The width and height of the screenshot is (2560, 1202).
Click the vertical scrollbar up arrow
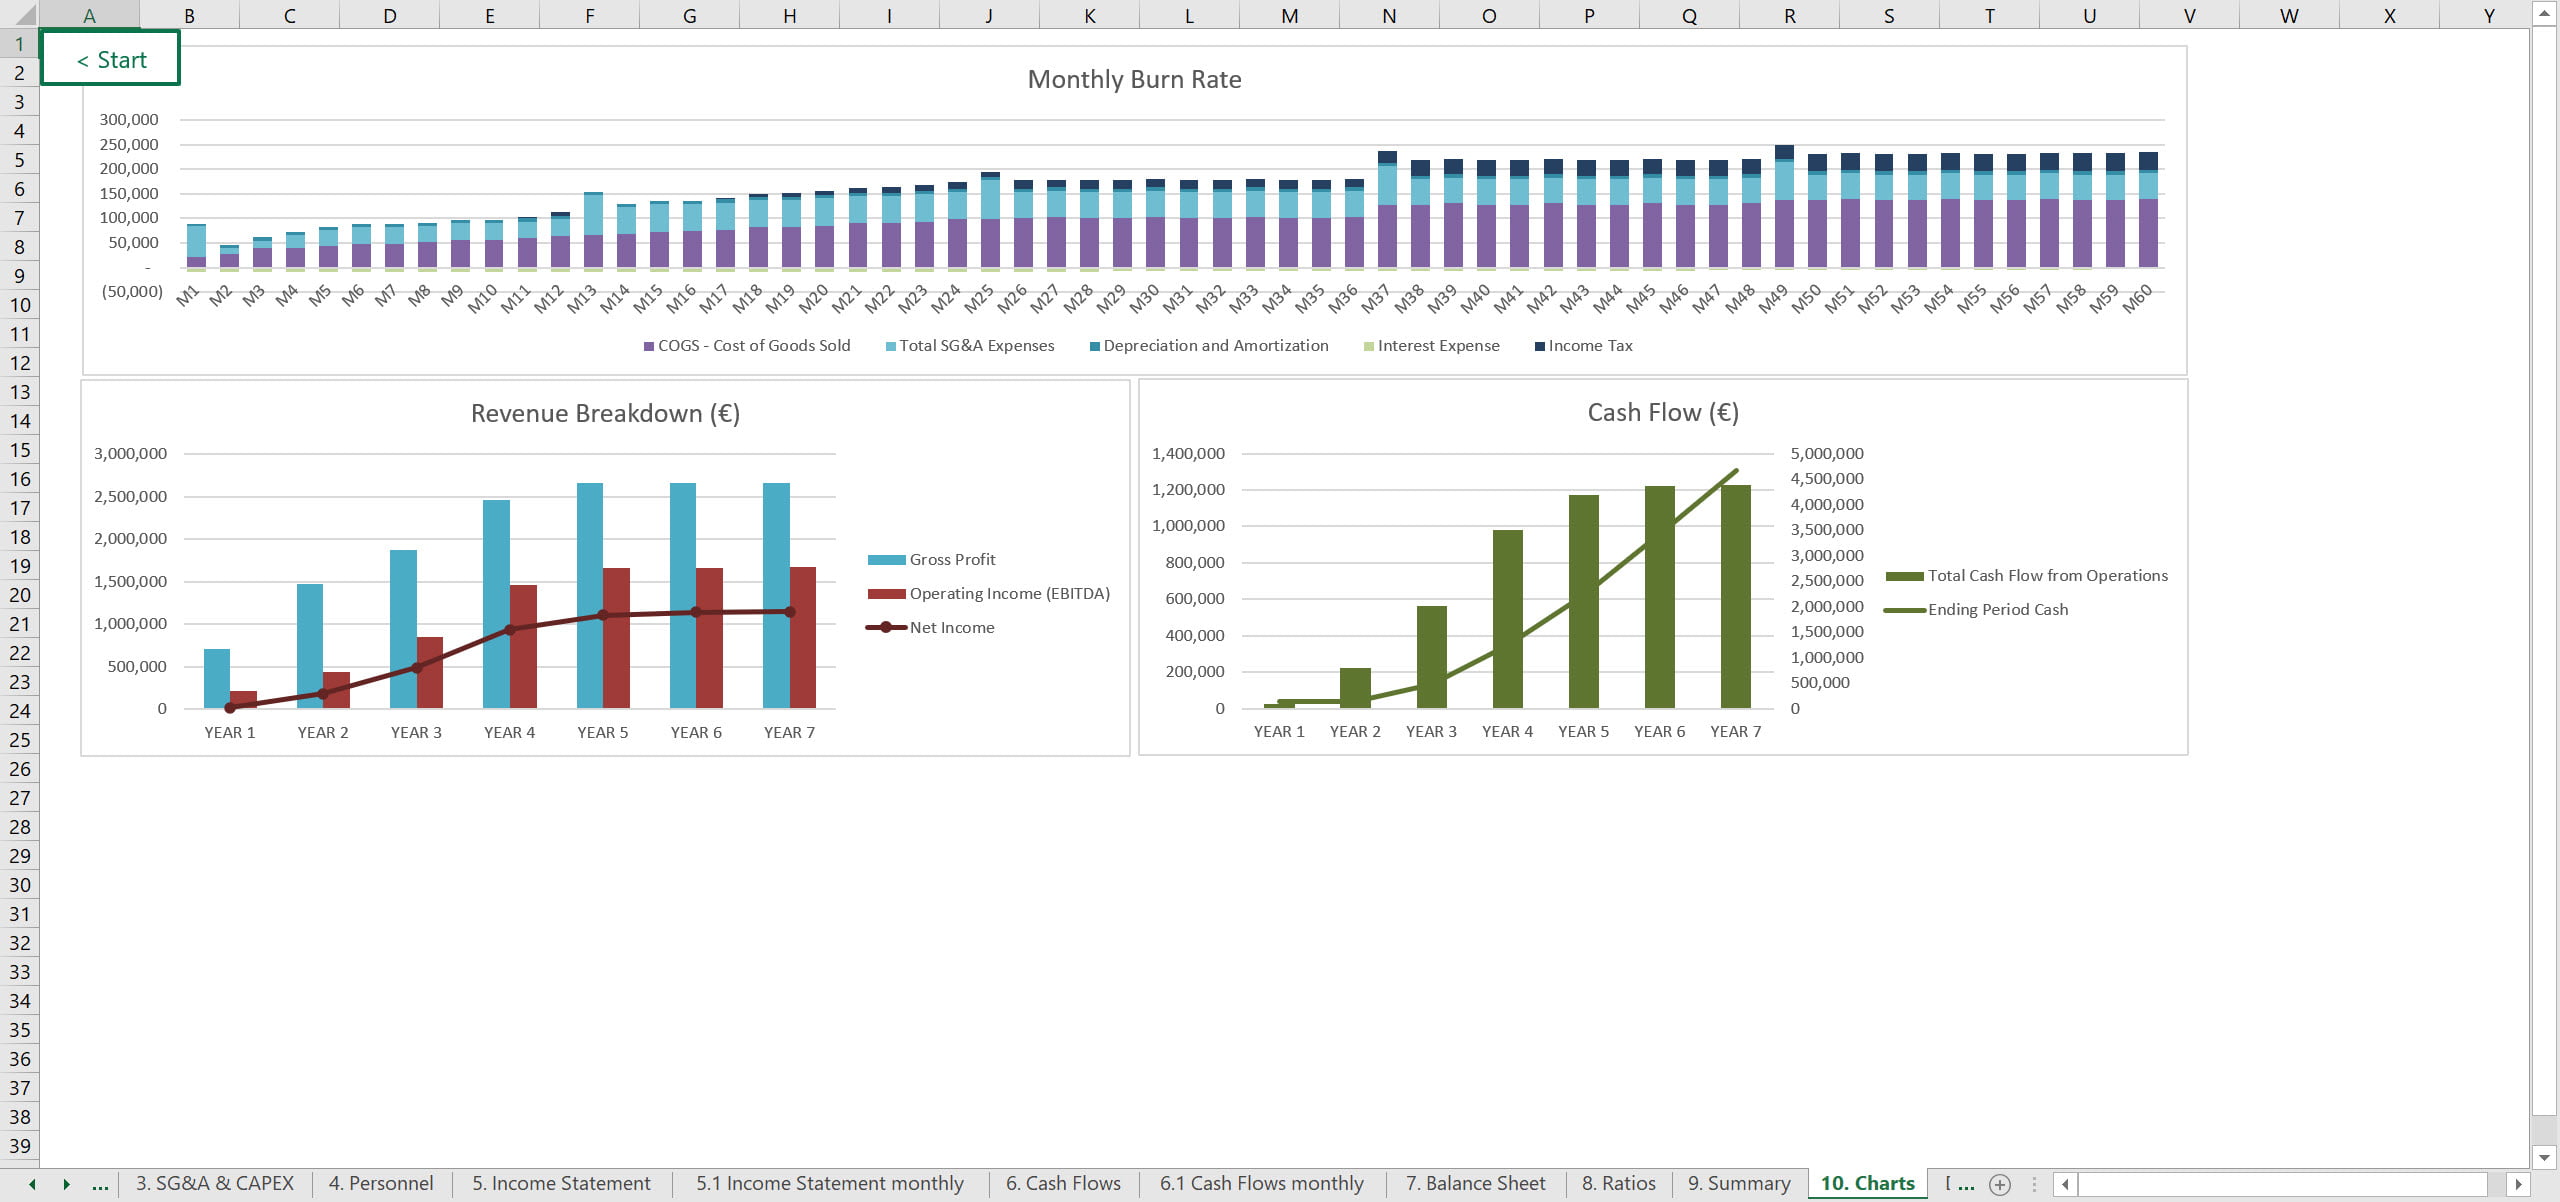pyautogui.click(x=2544, y=13)
